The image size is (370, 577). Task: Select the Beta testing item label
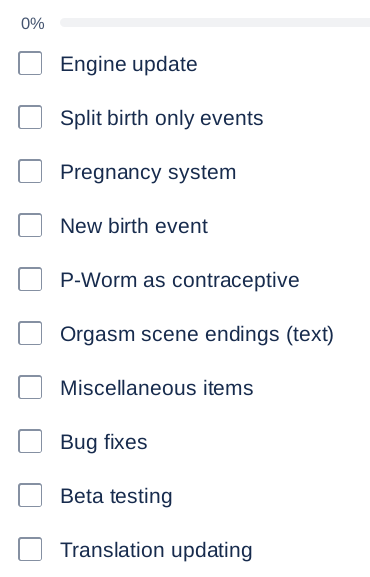pos(116,496)
